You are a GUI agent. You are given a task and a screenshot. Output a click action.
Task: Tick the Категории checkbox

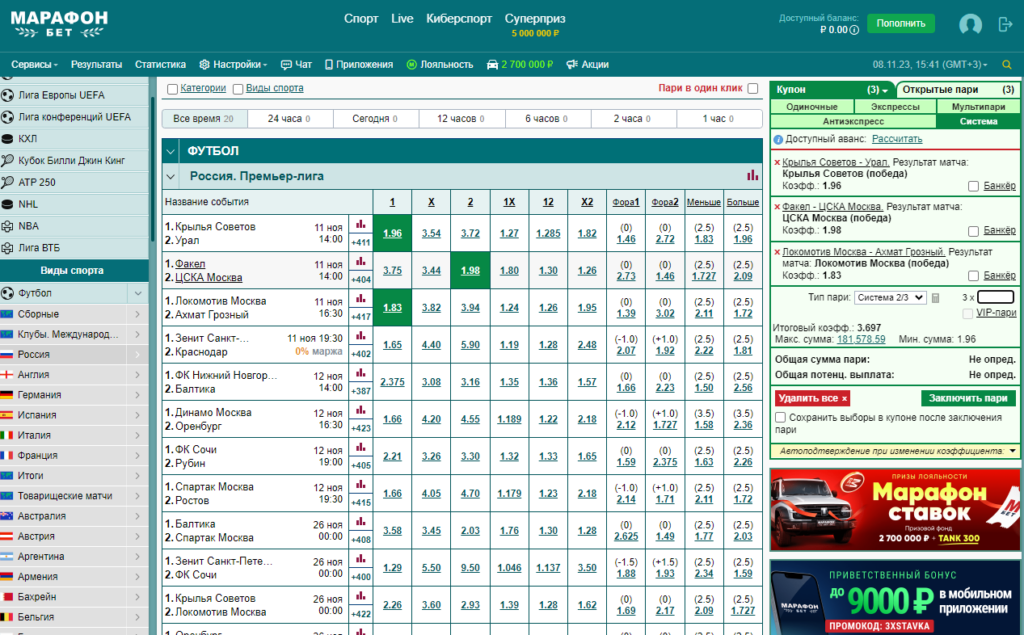(172, 89)
